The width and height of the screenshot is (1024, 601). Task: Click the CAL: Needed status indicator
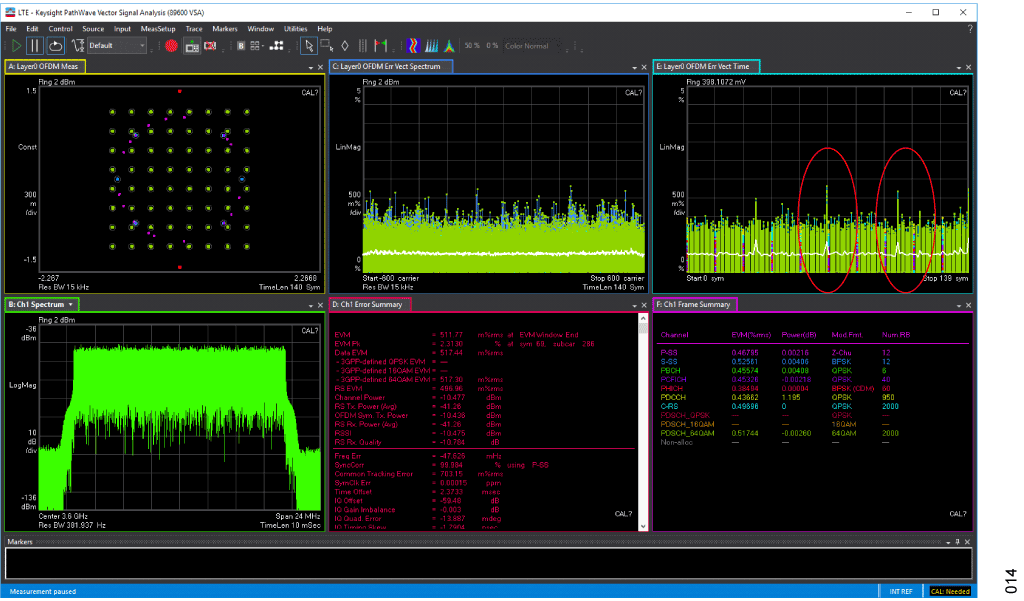tap(949, 591)
